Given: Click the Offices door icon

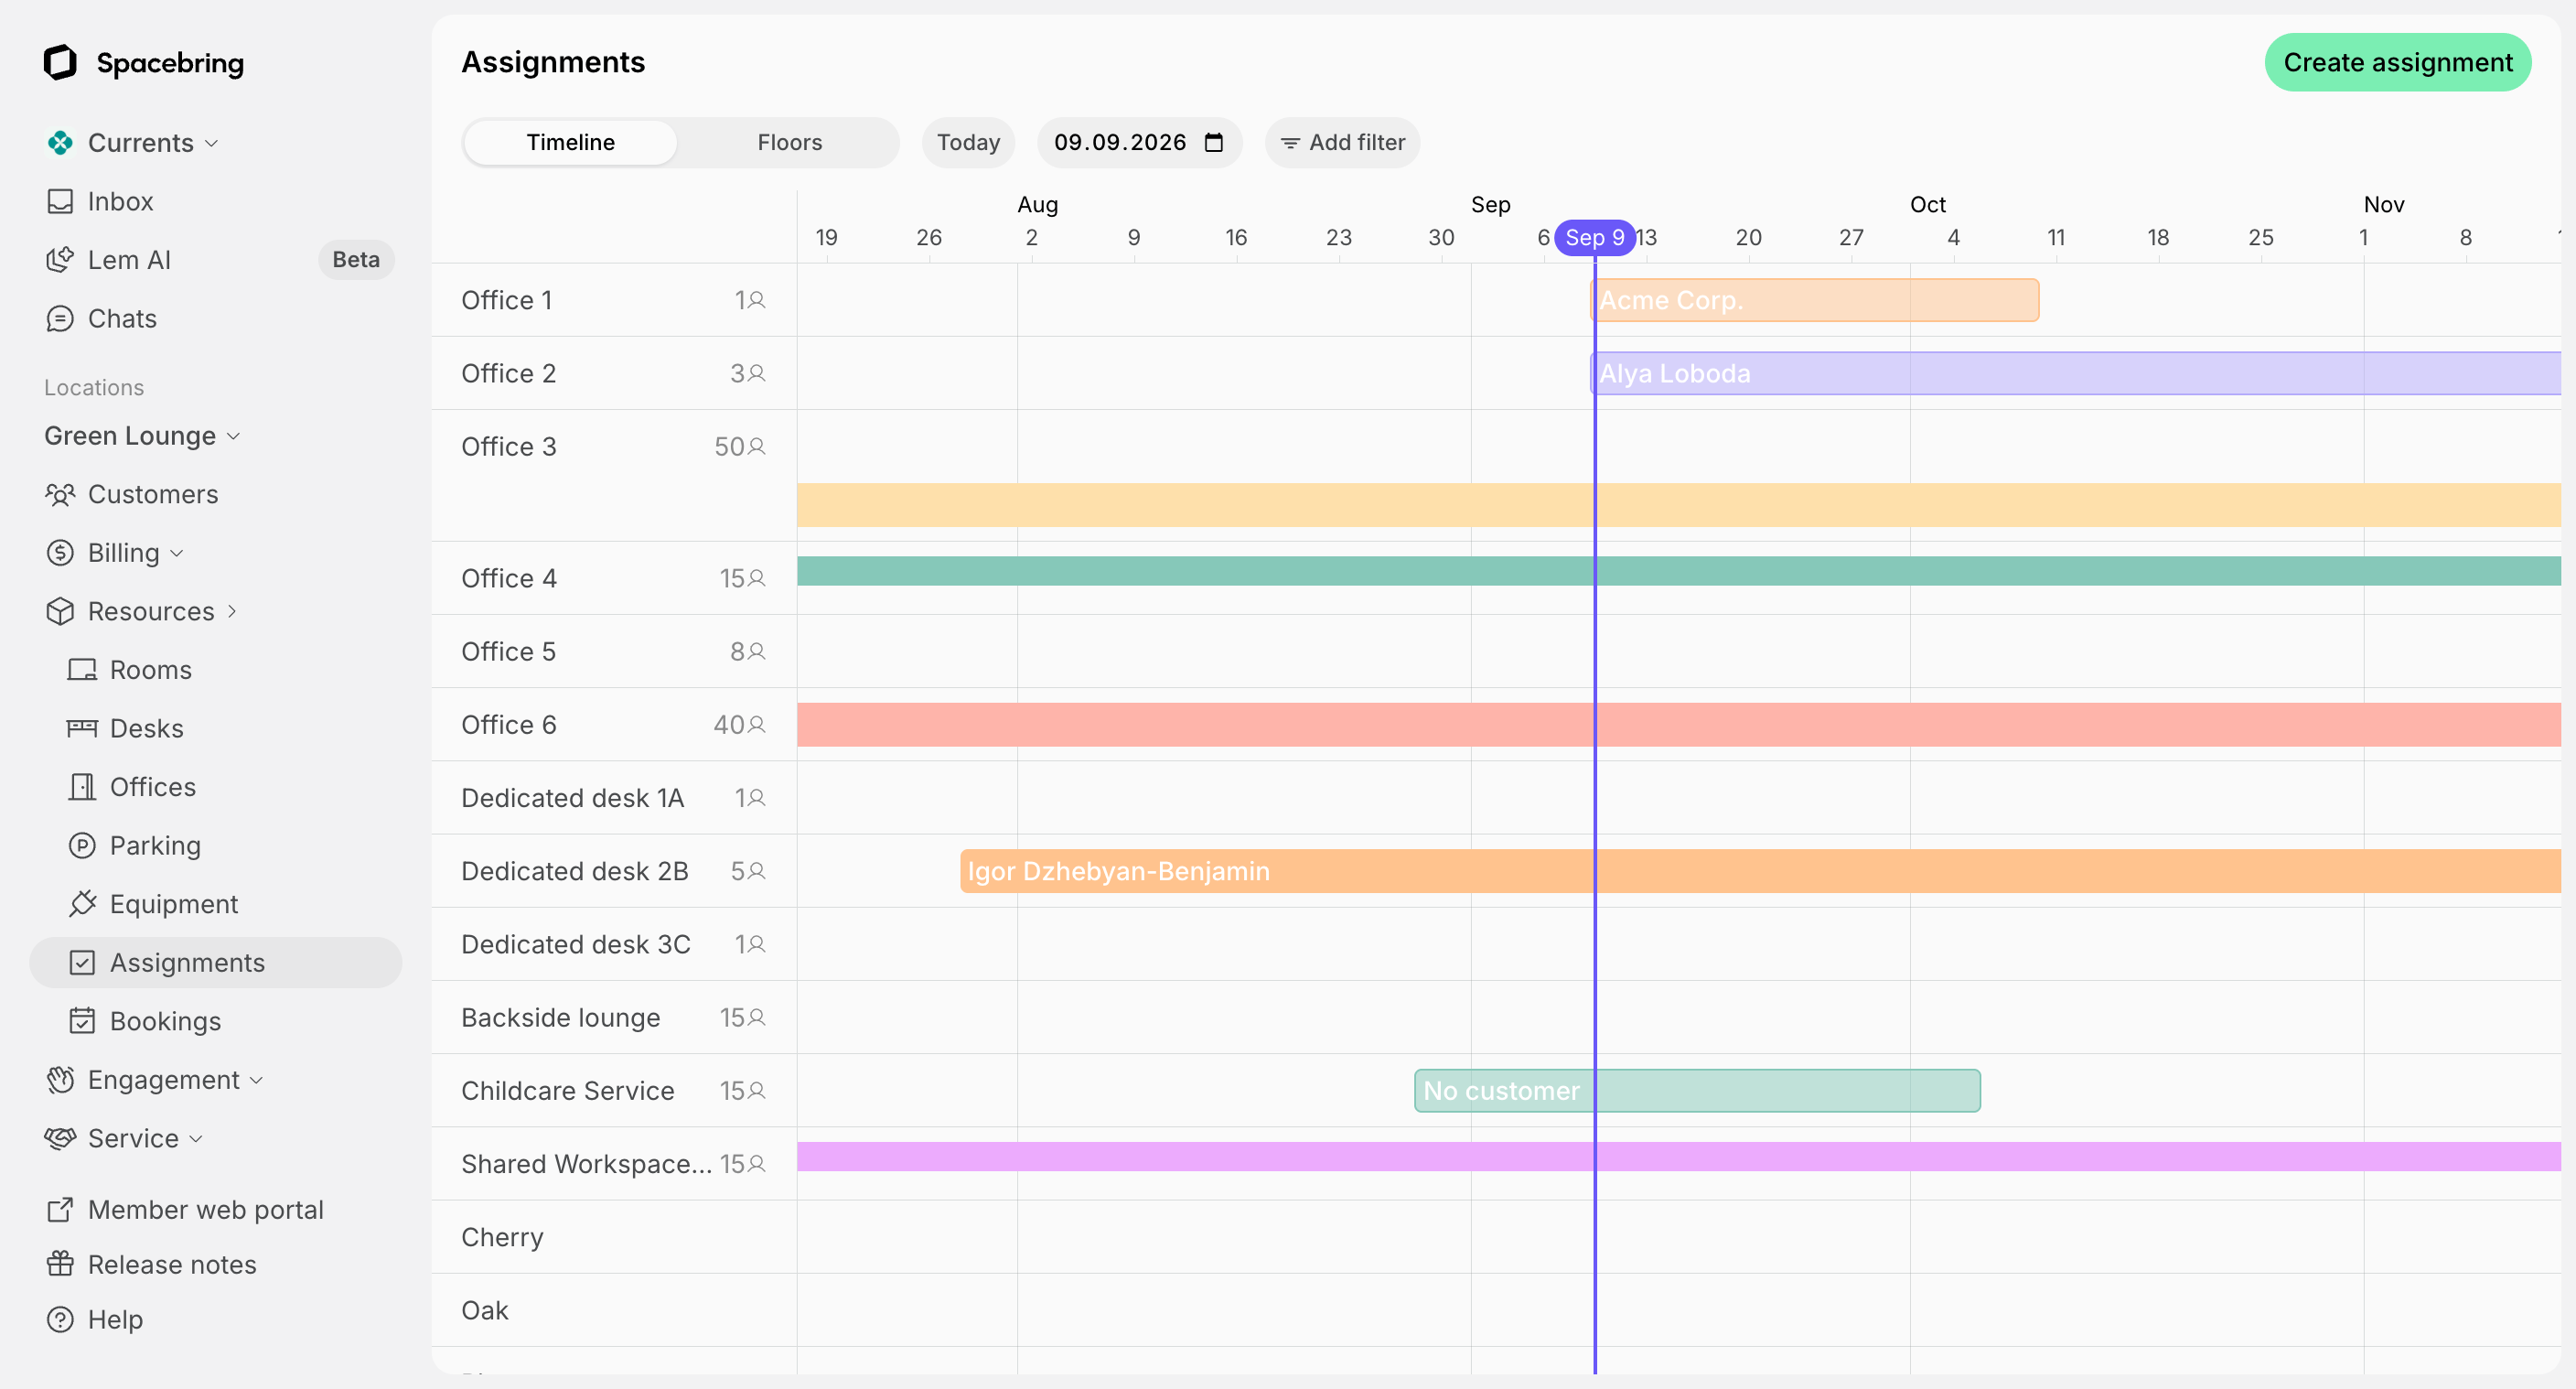Looking at the screenshot, I should tap(82, 787).
